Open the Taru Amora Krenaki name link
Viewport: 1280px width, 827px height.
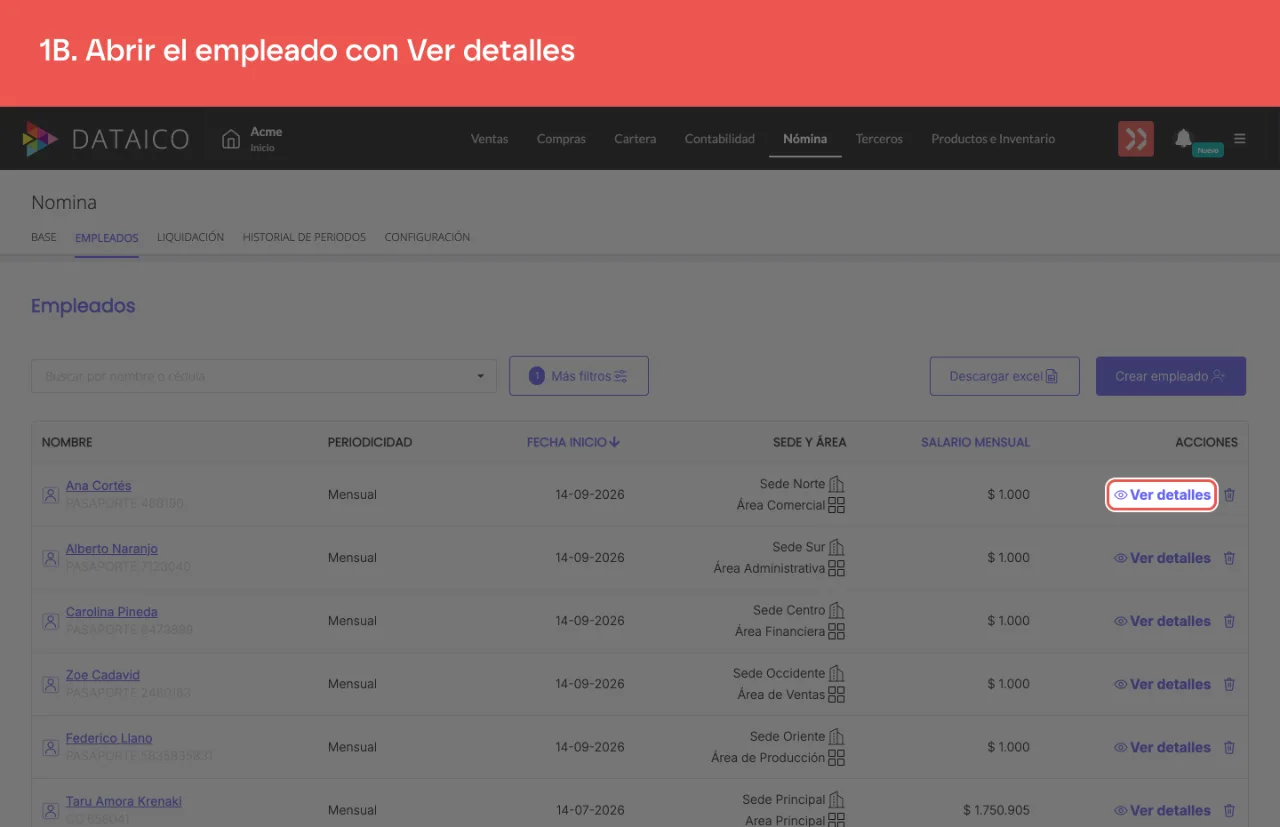(124, 802)
